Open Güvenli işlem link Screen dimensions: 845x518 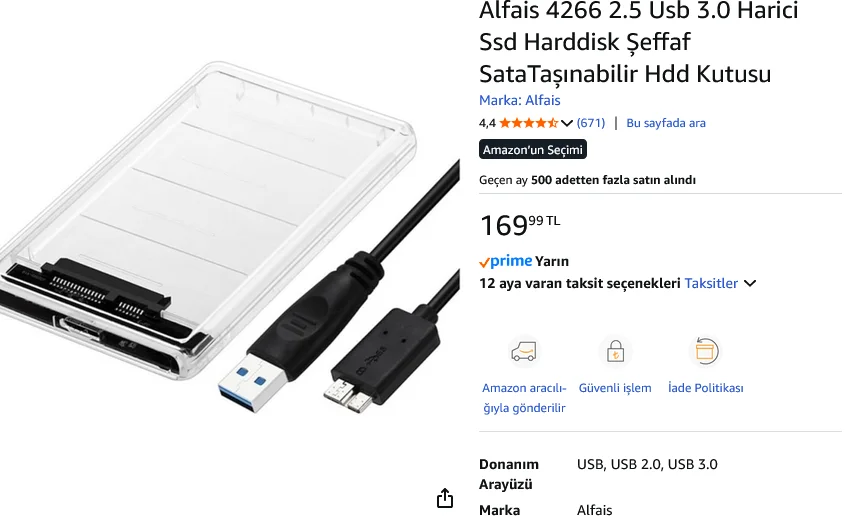click(615, 388)
